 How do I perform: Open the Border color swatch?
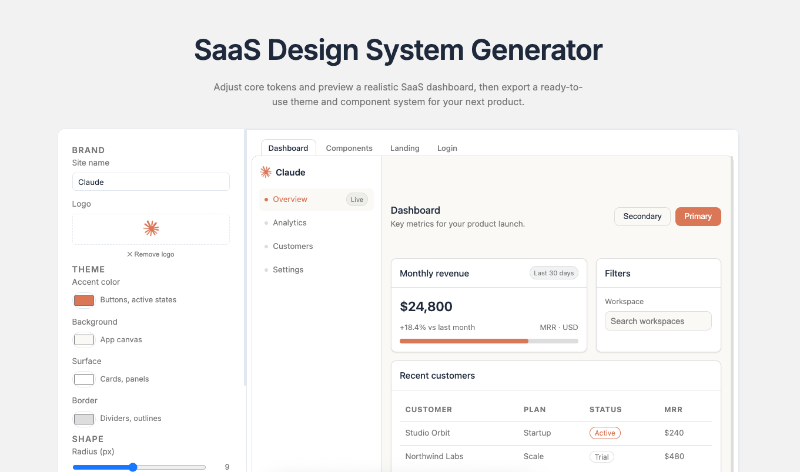click(x=84, y=419)
